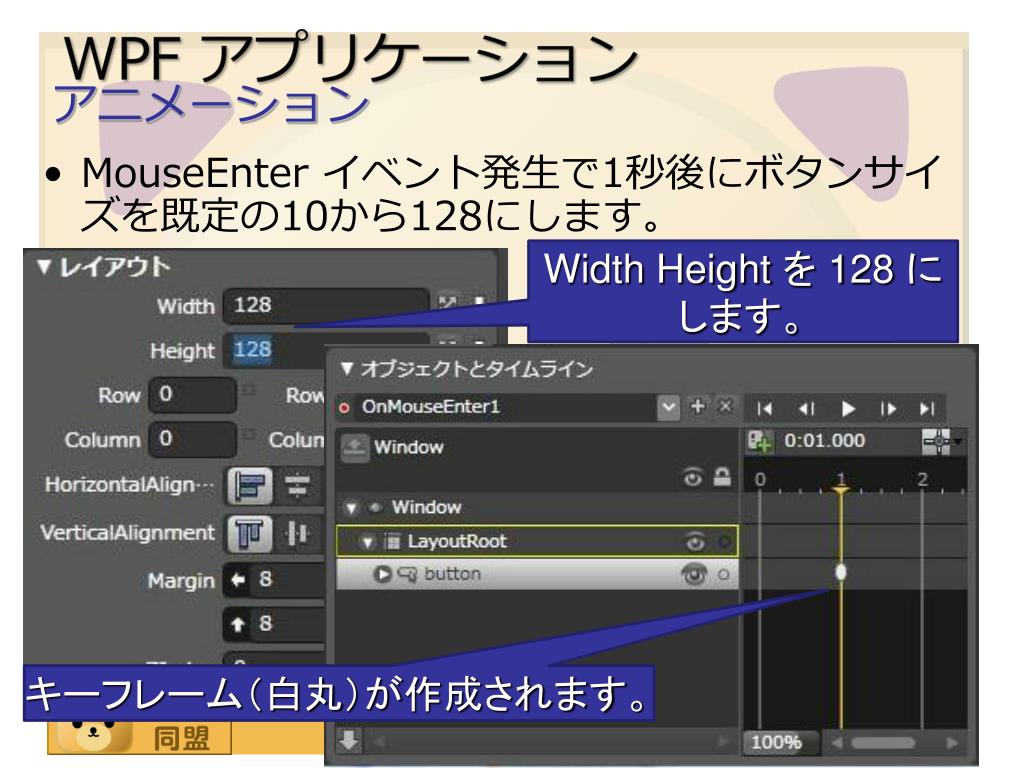Screen dimensions: 1024x768
Task: Click the Column value field
Action: point(192,438)
